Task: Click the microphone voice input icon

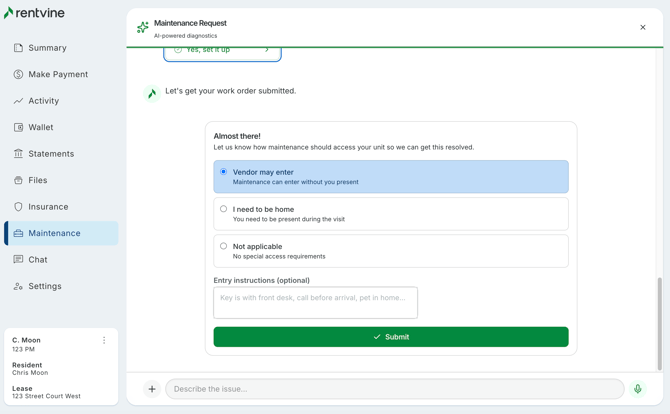Action: 637,389
